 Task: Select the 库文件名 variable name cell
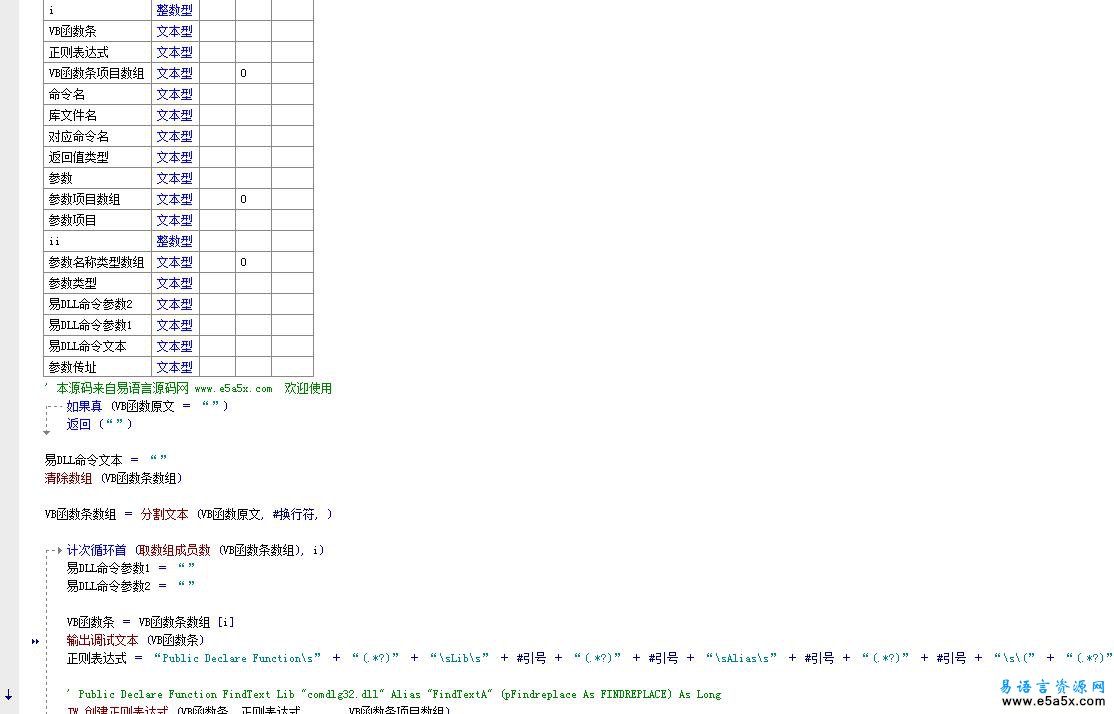pyautogui.click(x=97, y=115)
